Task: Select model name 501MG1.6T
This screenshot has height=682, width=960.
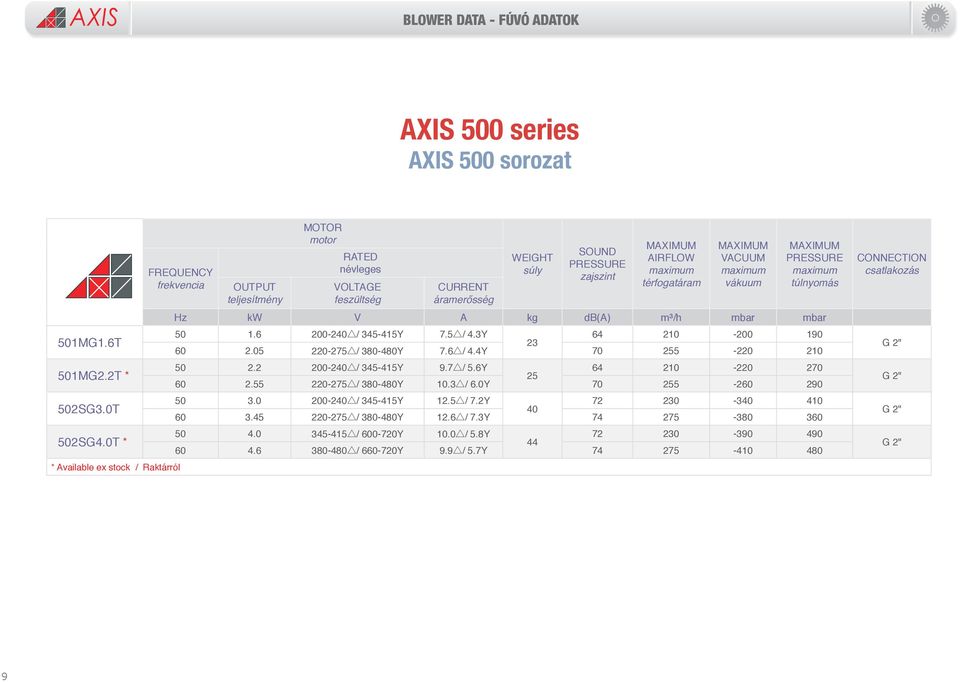Action: tap(89, 343)
